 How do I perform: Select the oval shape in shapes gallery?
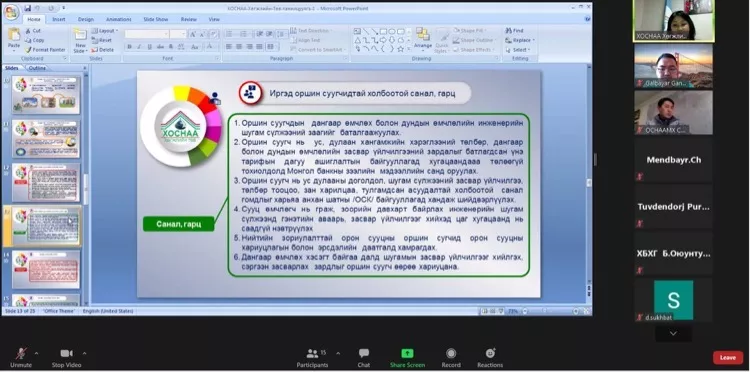pyautogui.click(x=392, y=31)
